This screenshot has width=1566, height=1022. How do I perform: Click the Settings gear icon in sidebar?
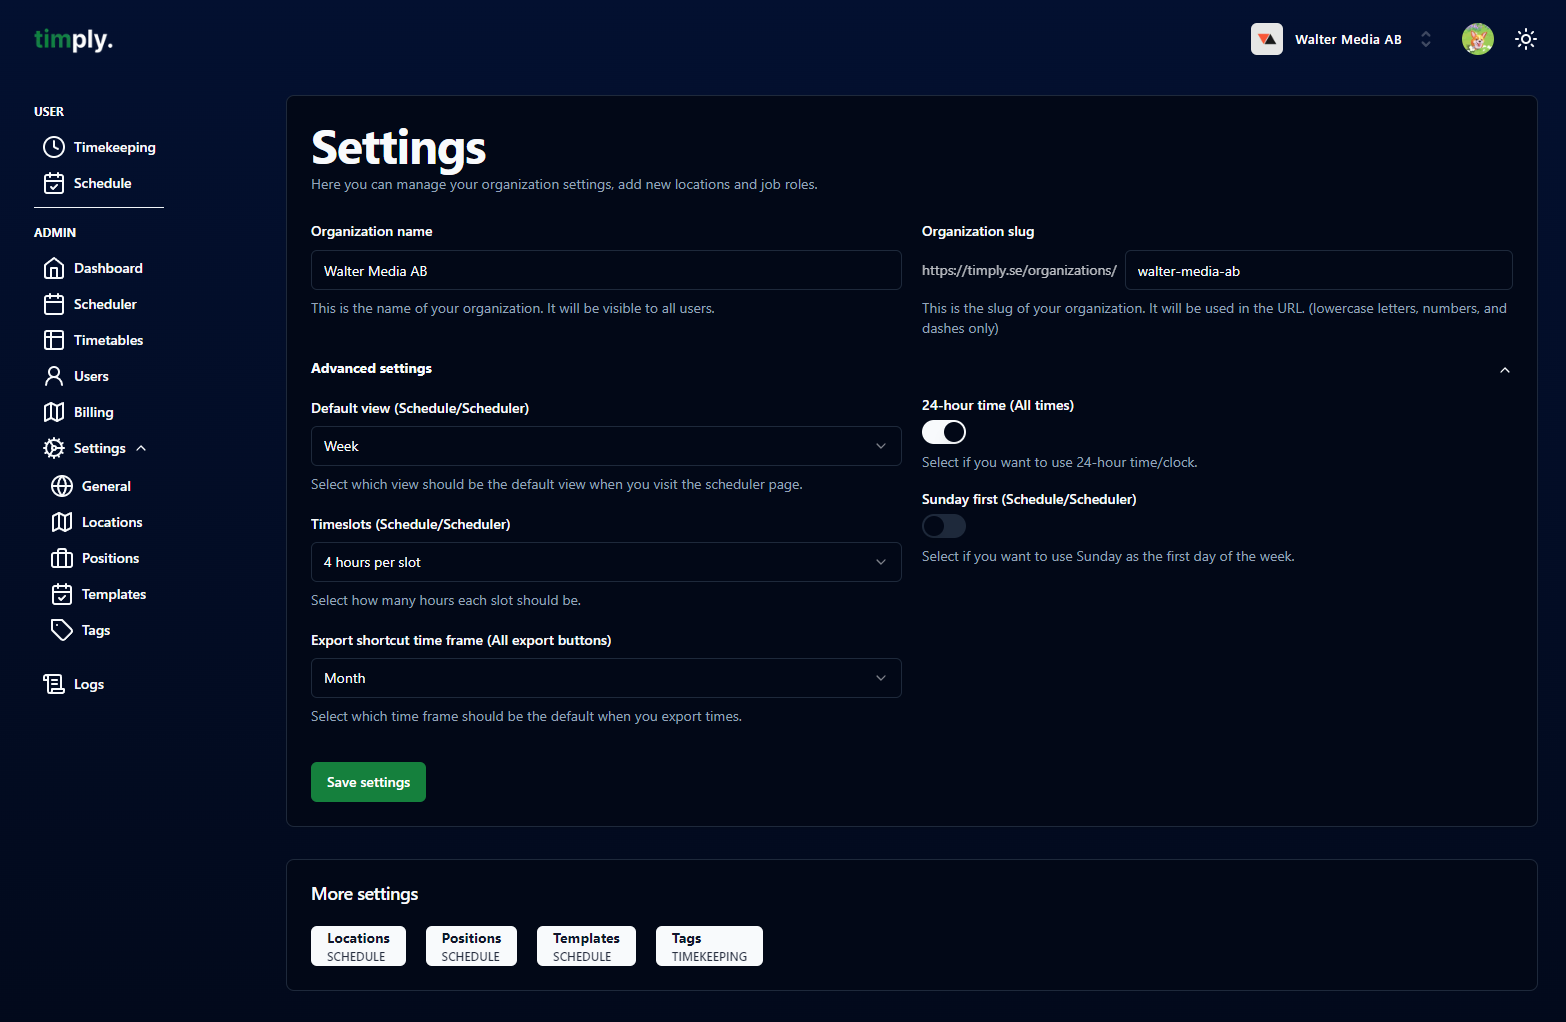pyautogui.click(x=54, y=448)
